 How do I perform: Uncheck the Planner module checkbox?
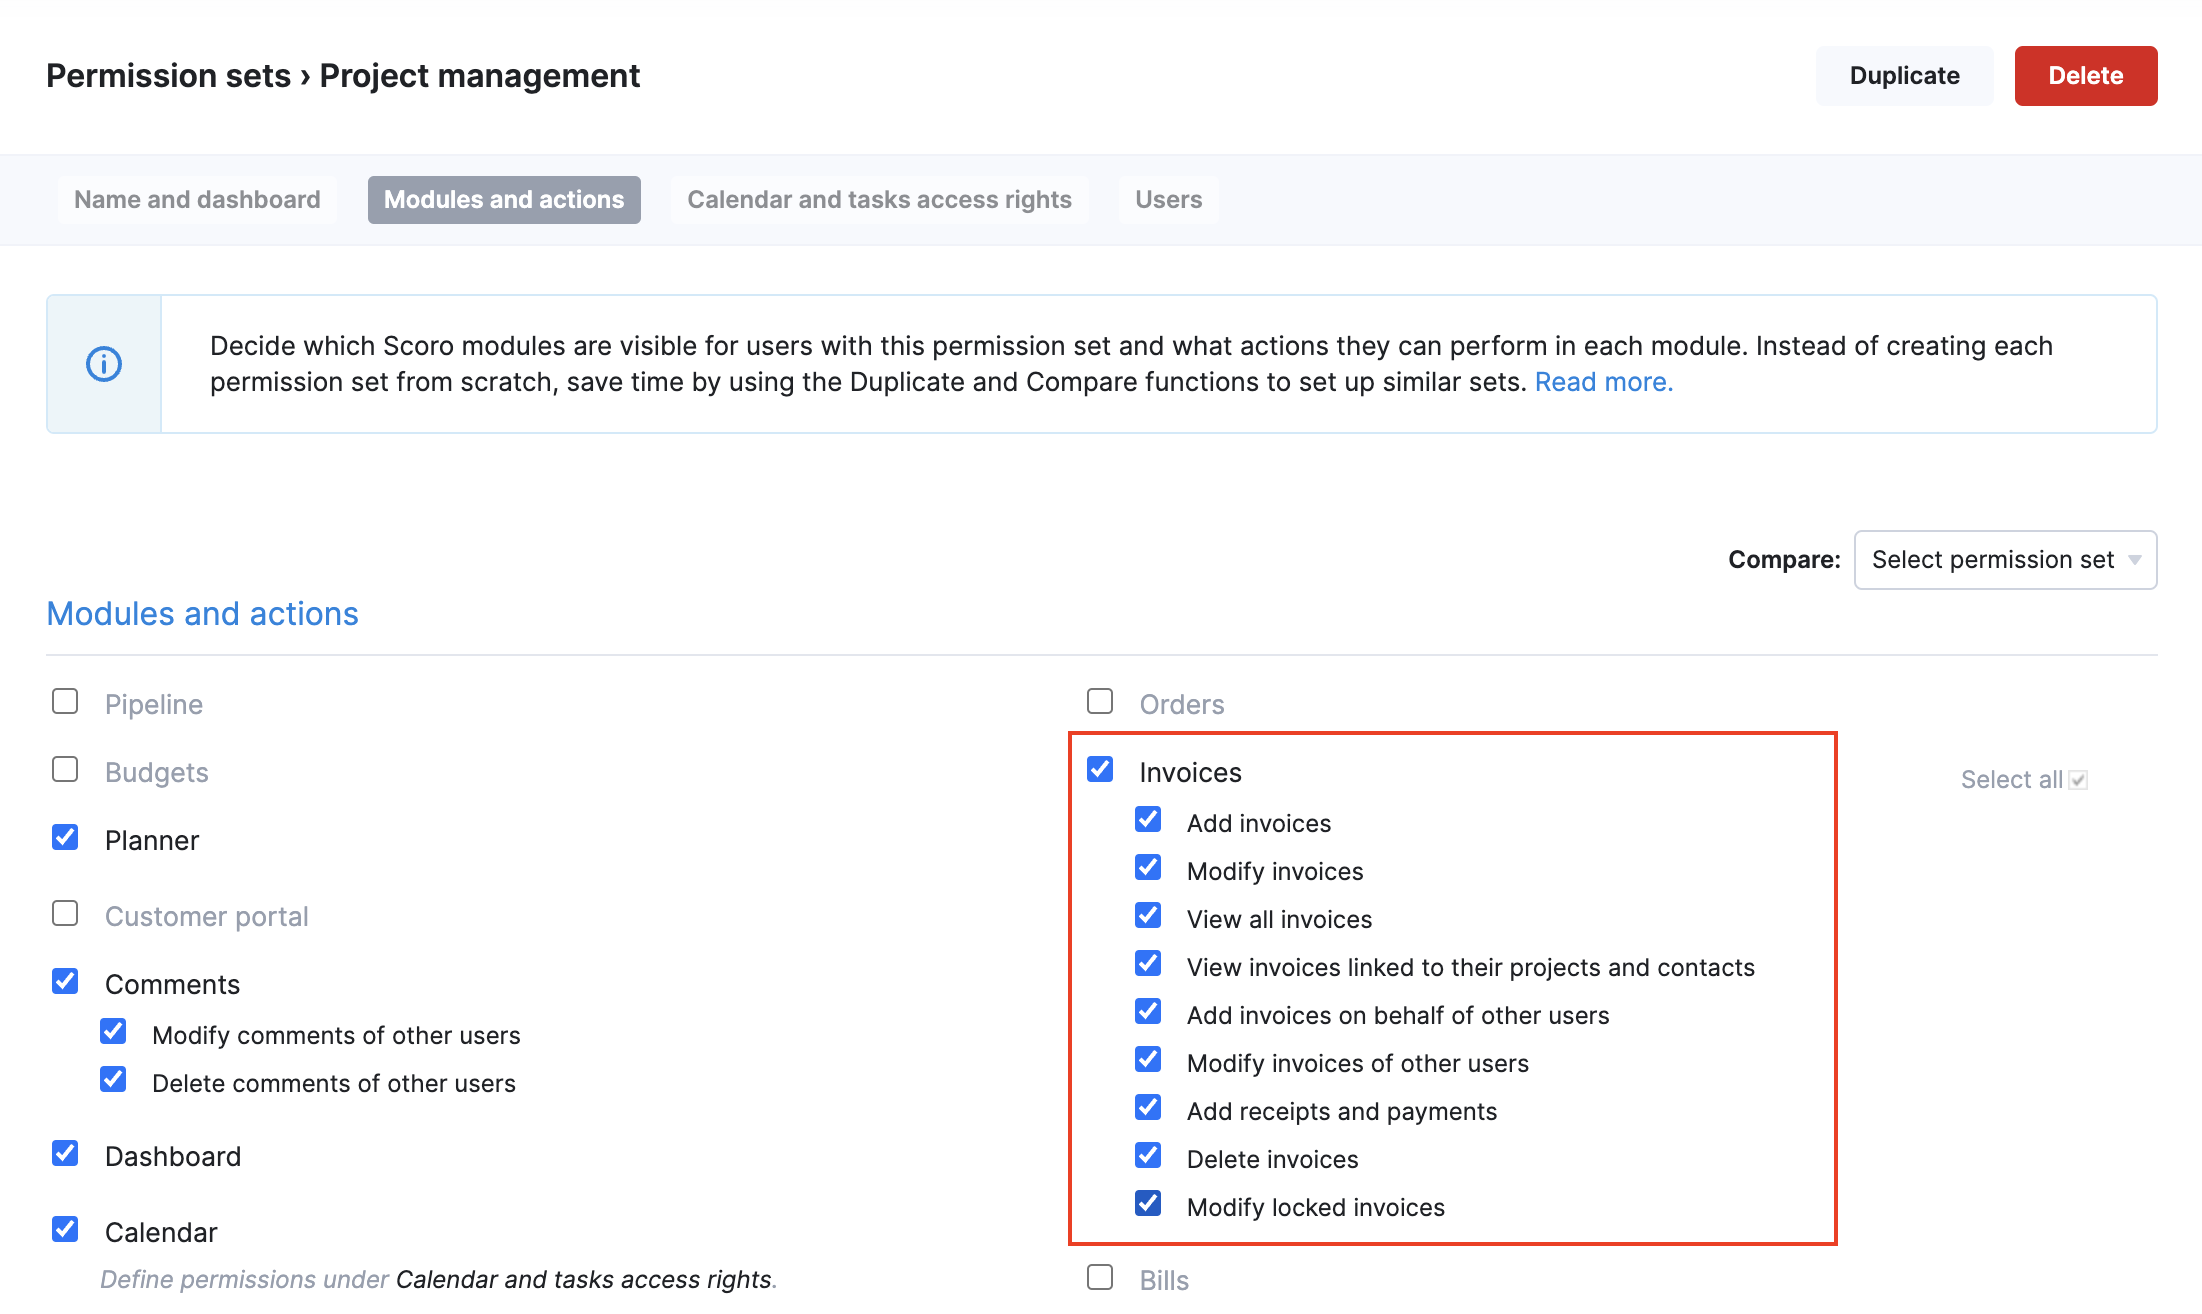click(65, 838)
